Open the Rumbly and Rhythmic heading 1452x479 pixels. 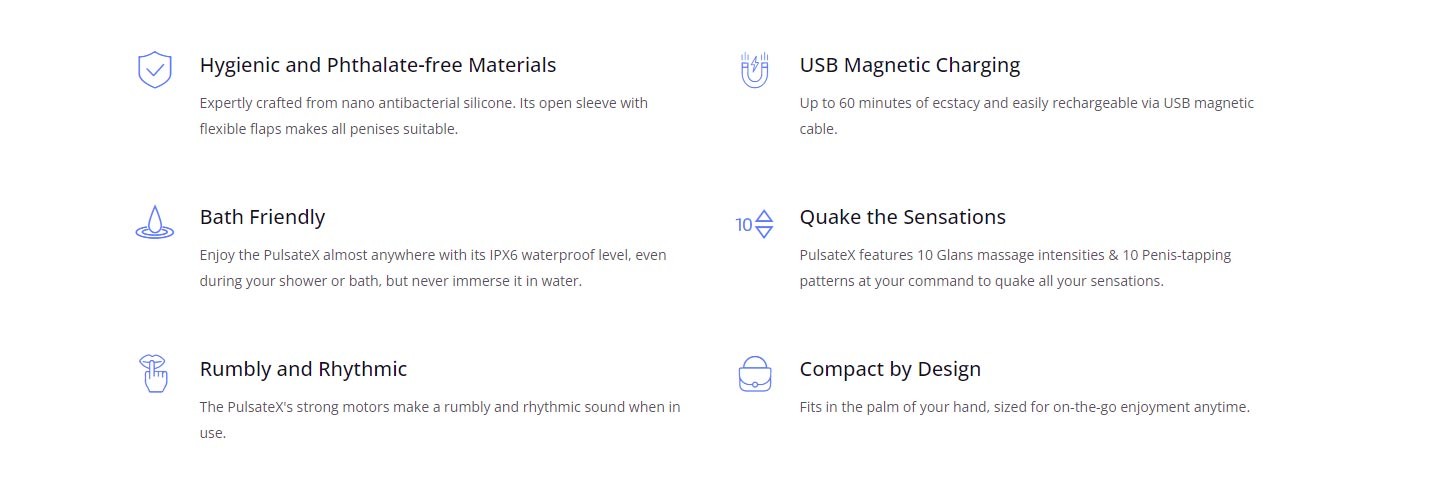pyautogui.click(x=303, y=369)
